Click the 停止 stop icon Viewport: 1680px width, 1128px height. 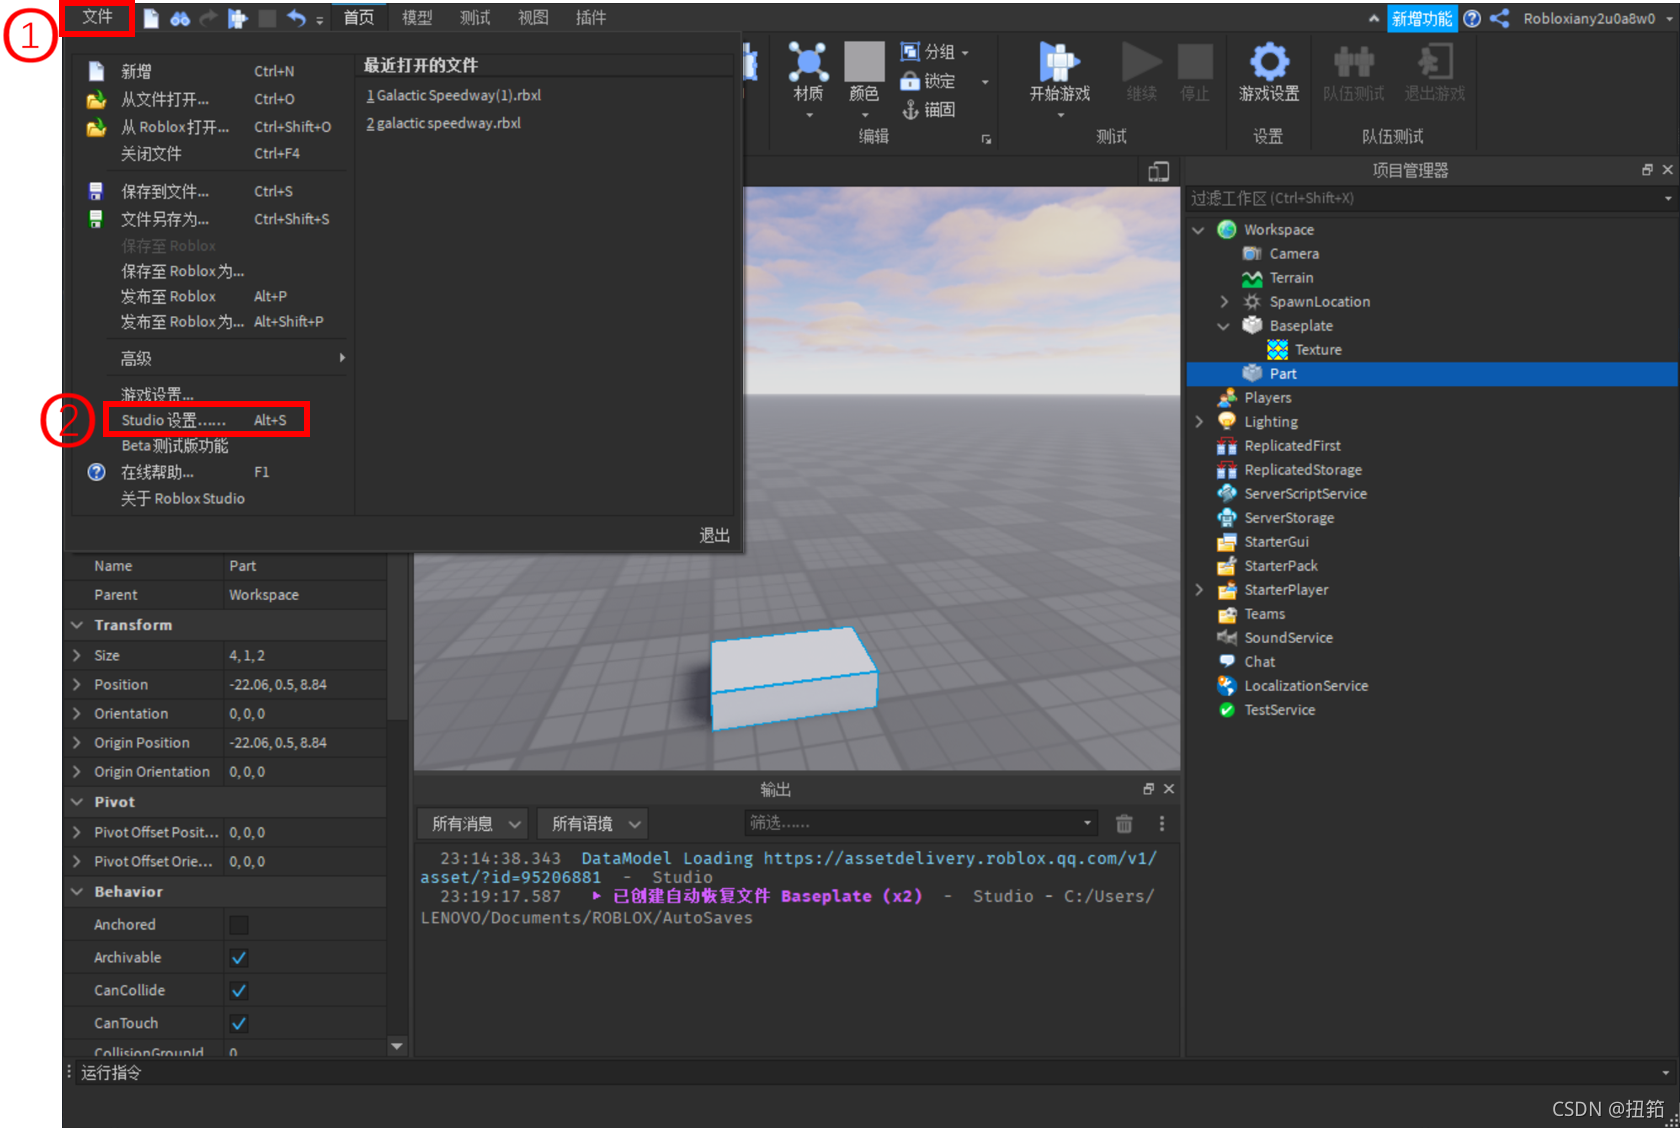pyautogui.click(x=1195, y=62)
